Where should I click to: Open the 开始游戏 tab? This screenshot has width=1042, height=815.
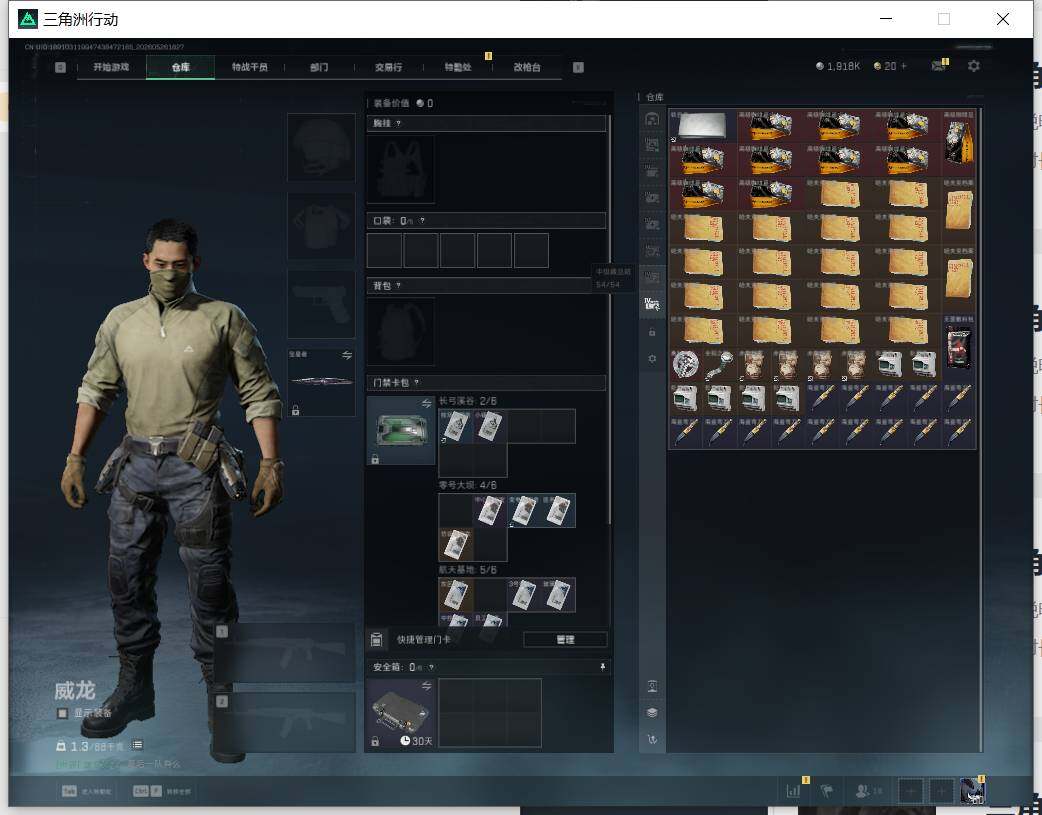(111, 67)
